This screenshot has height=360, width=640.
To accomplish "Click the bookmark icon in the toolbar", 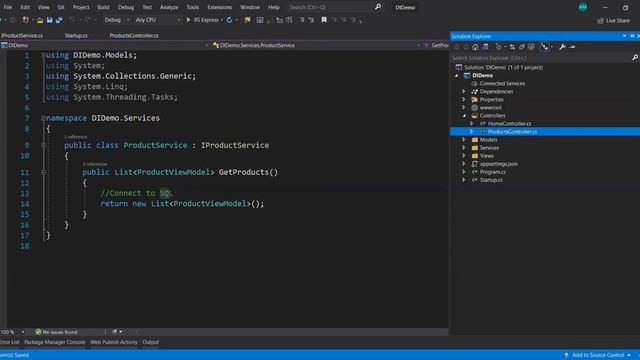I will click(324, 20).
